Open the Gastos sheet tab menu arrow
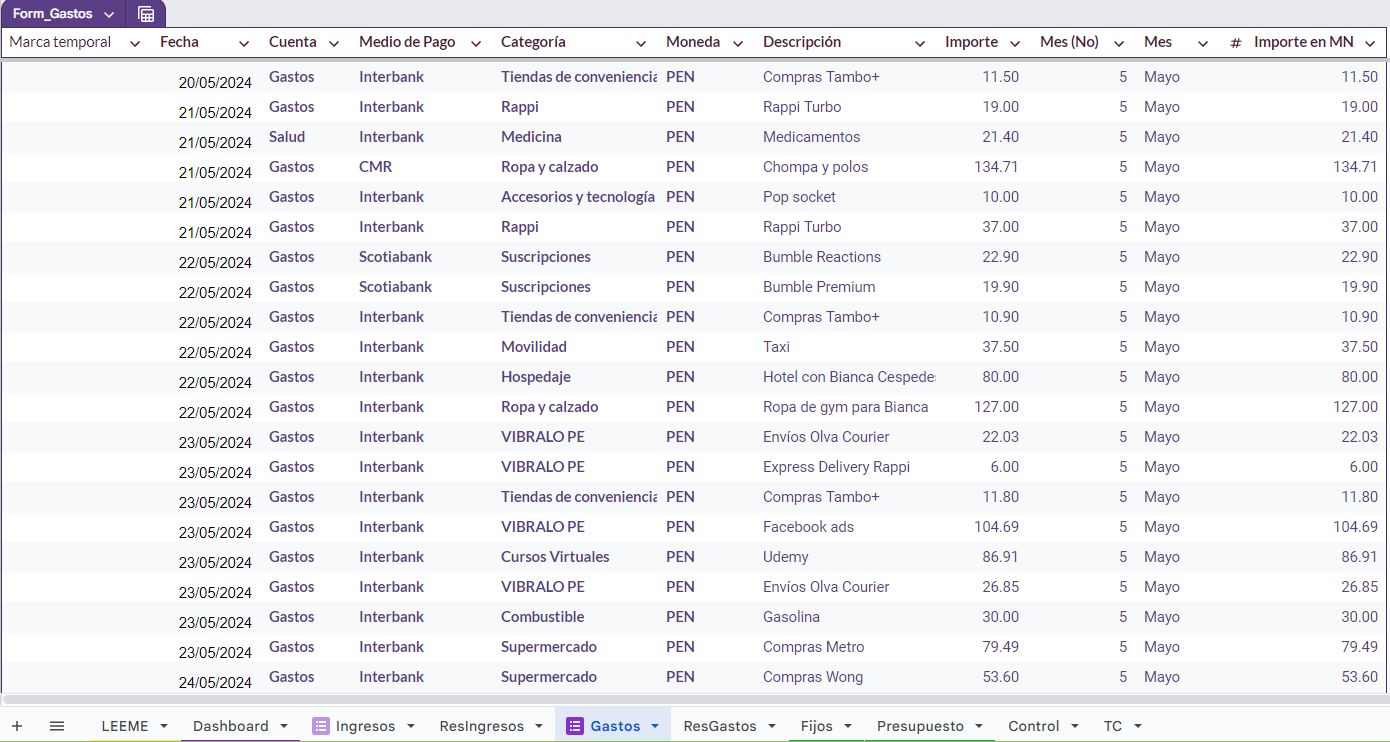 pyautogui.click(x=655, y=726)
